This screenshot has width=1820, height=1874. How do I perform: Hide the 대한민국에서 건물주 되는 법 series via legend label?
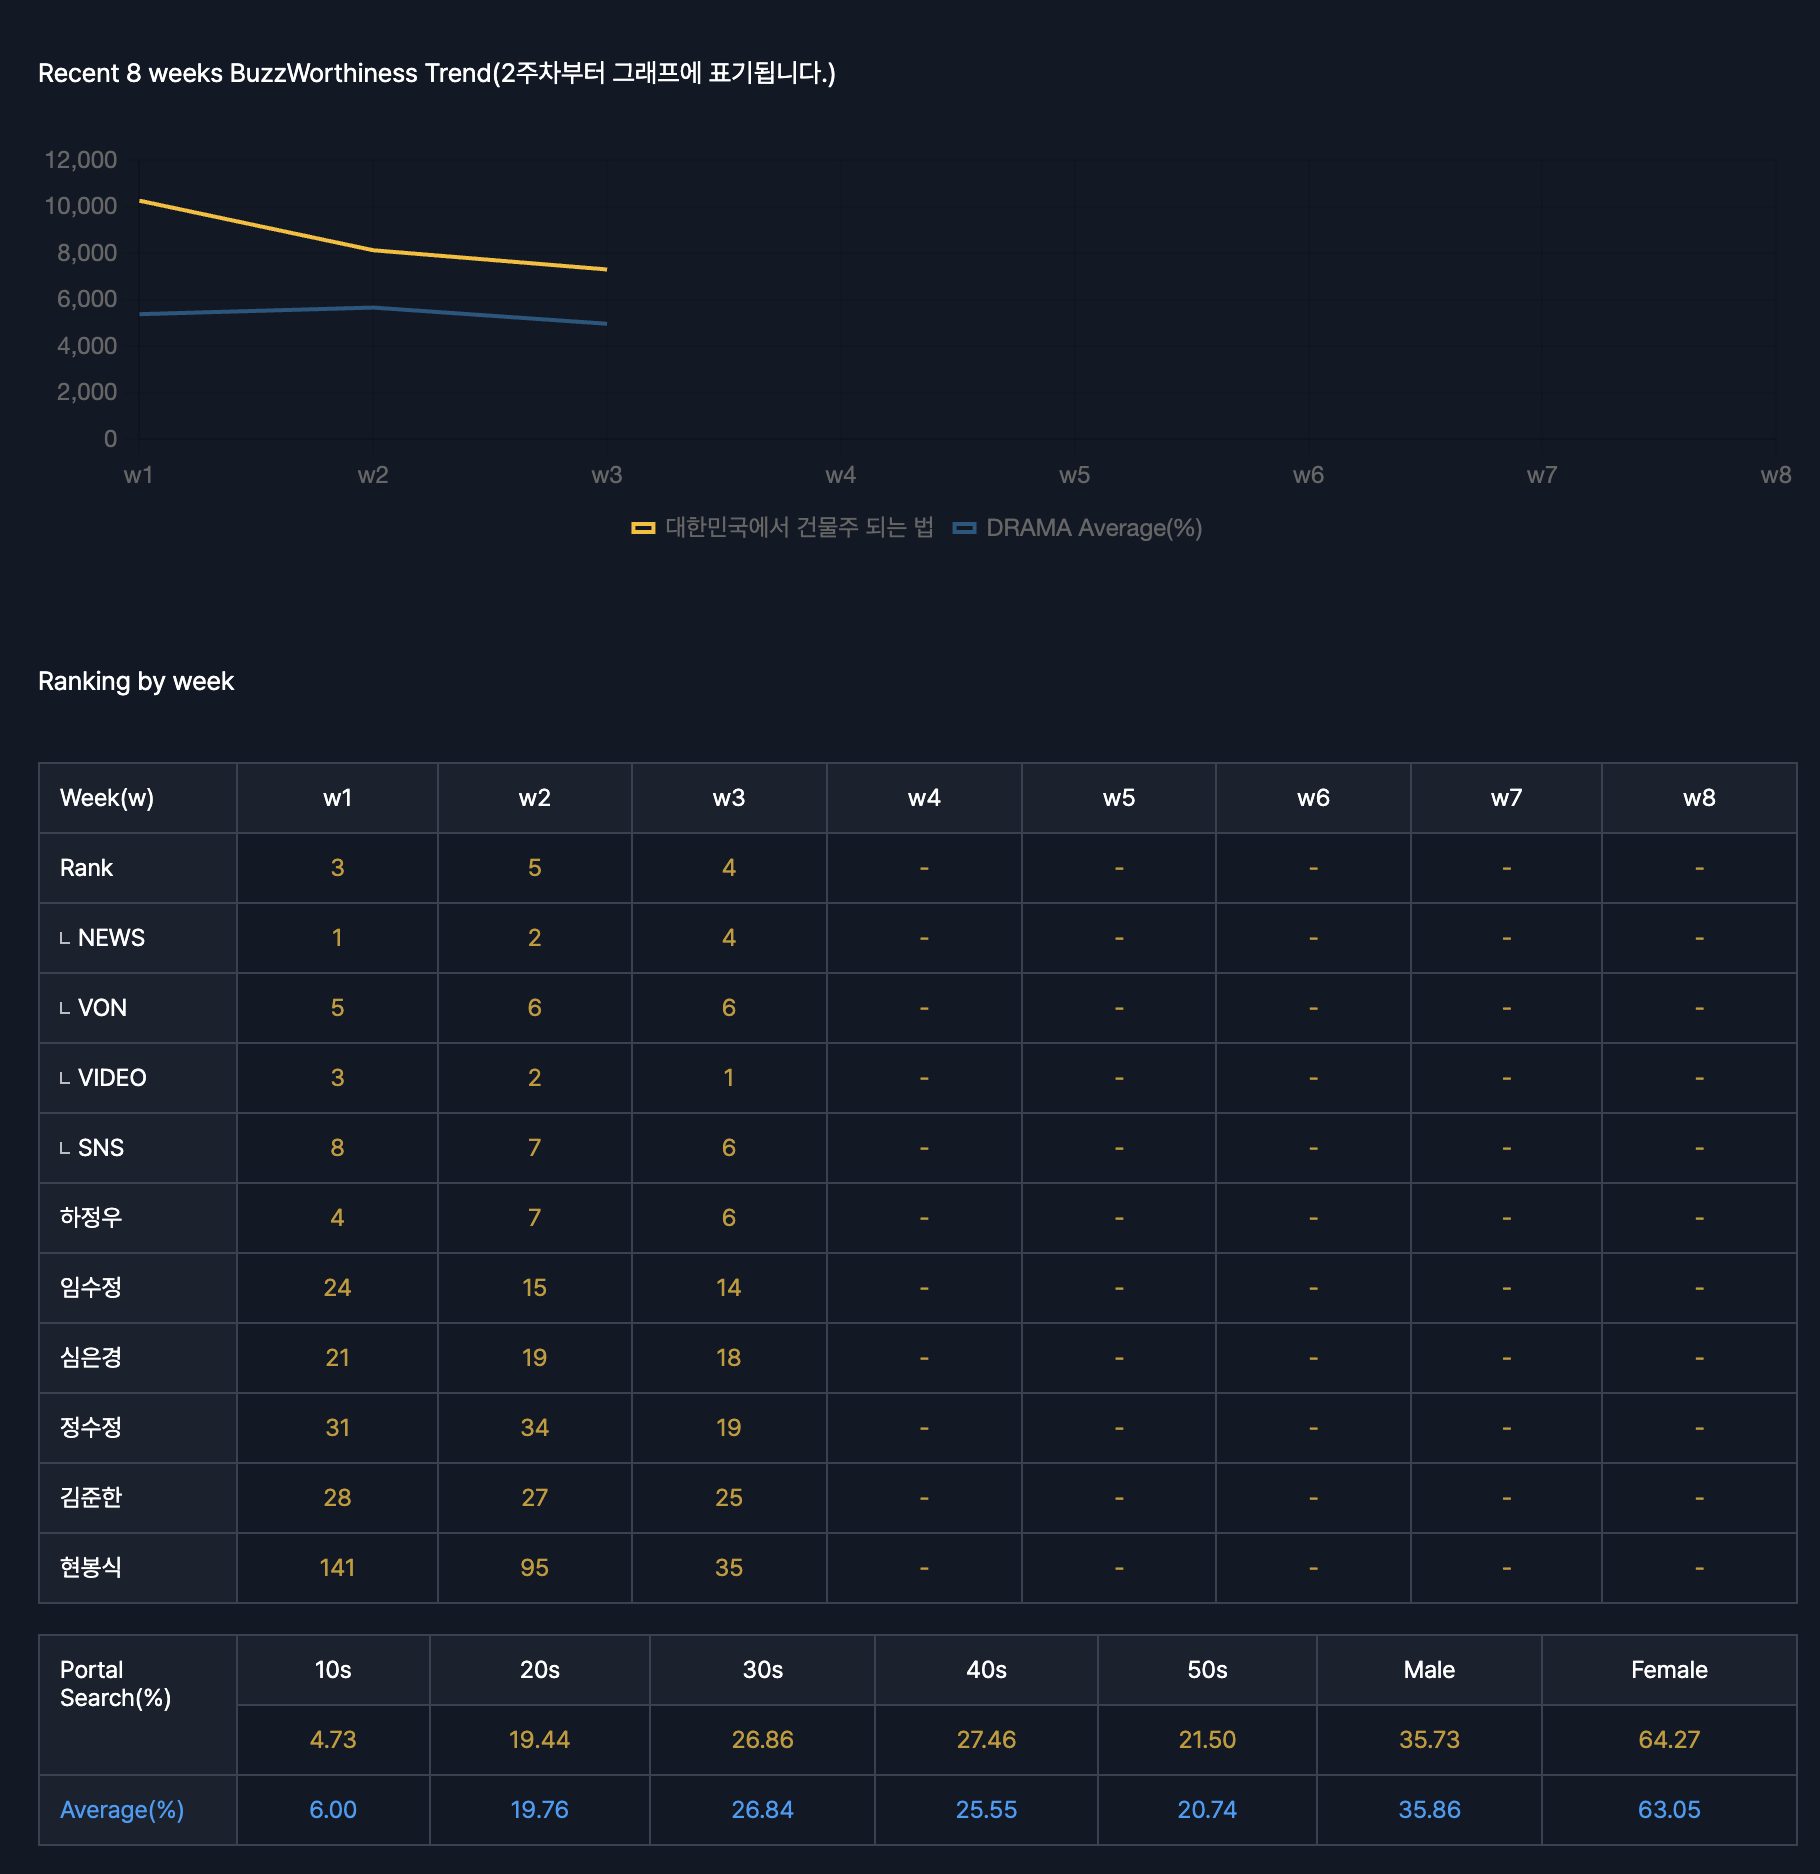pos(799,528)
